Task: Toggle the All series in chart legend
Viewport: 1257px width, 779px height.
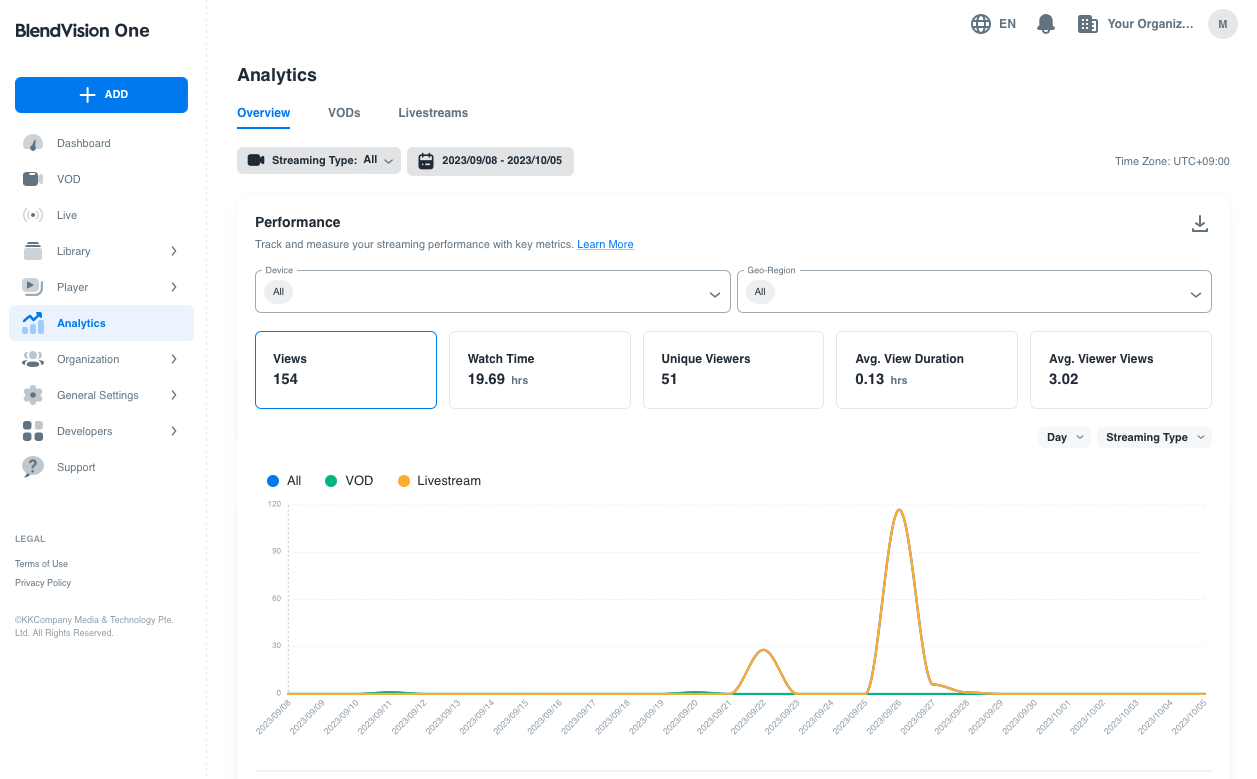Action: (284, 481)
